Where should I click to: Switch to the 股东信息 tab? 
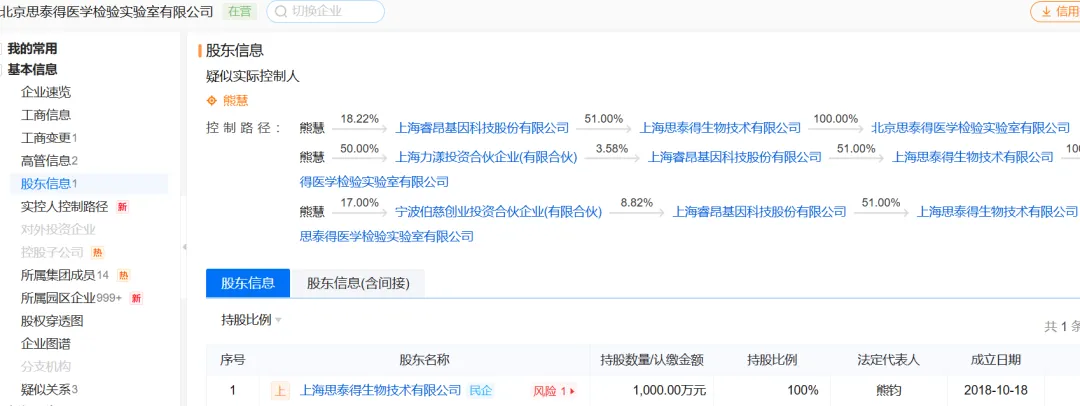pyautogui.click(x=248, y=283)
